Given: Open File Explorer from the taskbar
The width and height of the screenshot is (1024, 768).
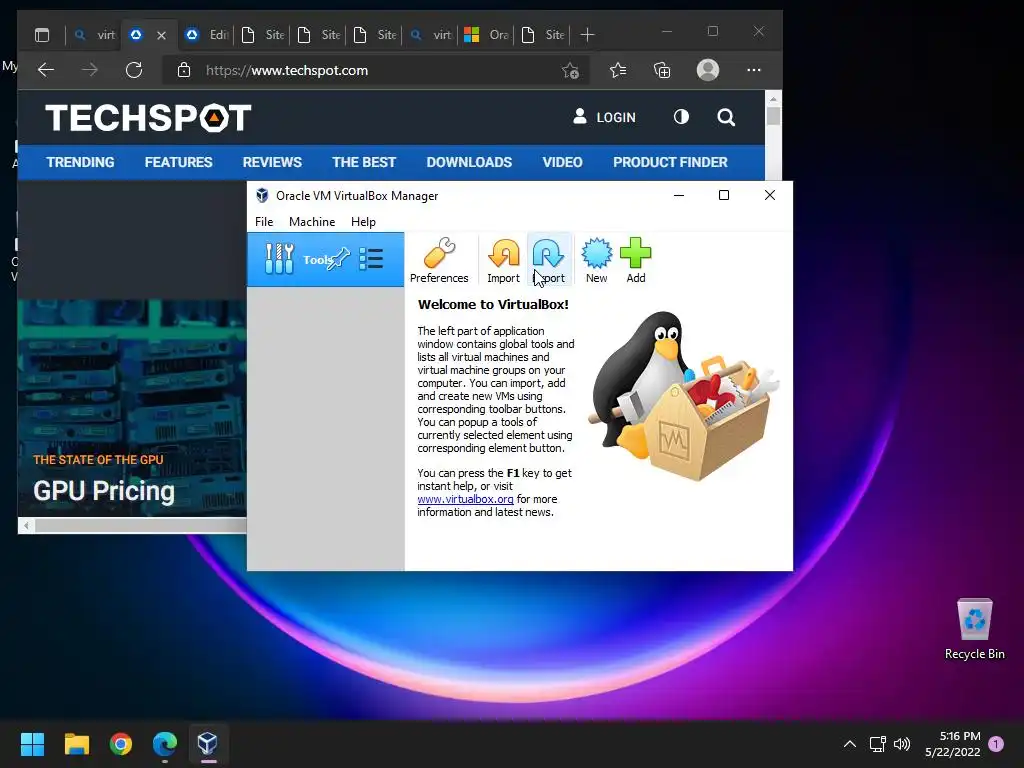Looking at the screenshot, I should tap(76, 744).
